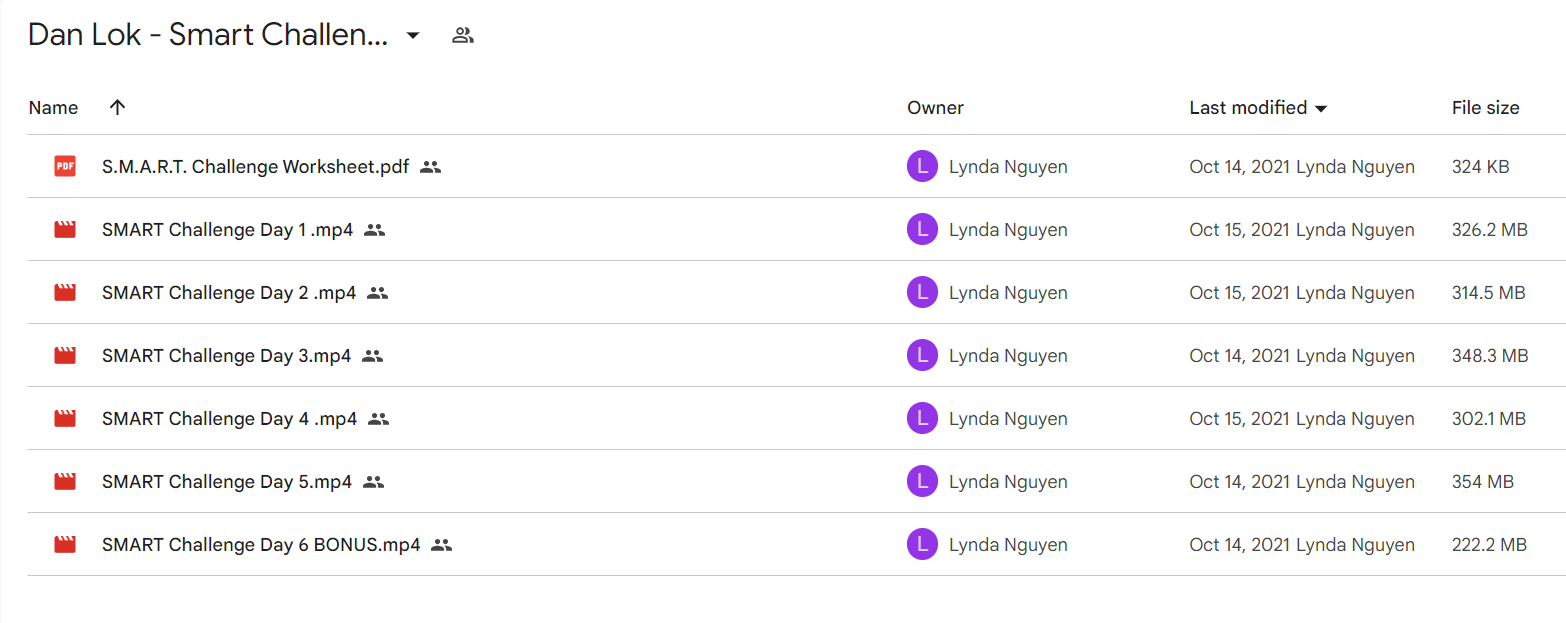Click the video icon for Day 6 BONUS
This screenshot has width=1566, height=623.
(x=65, y=545)
